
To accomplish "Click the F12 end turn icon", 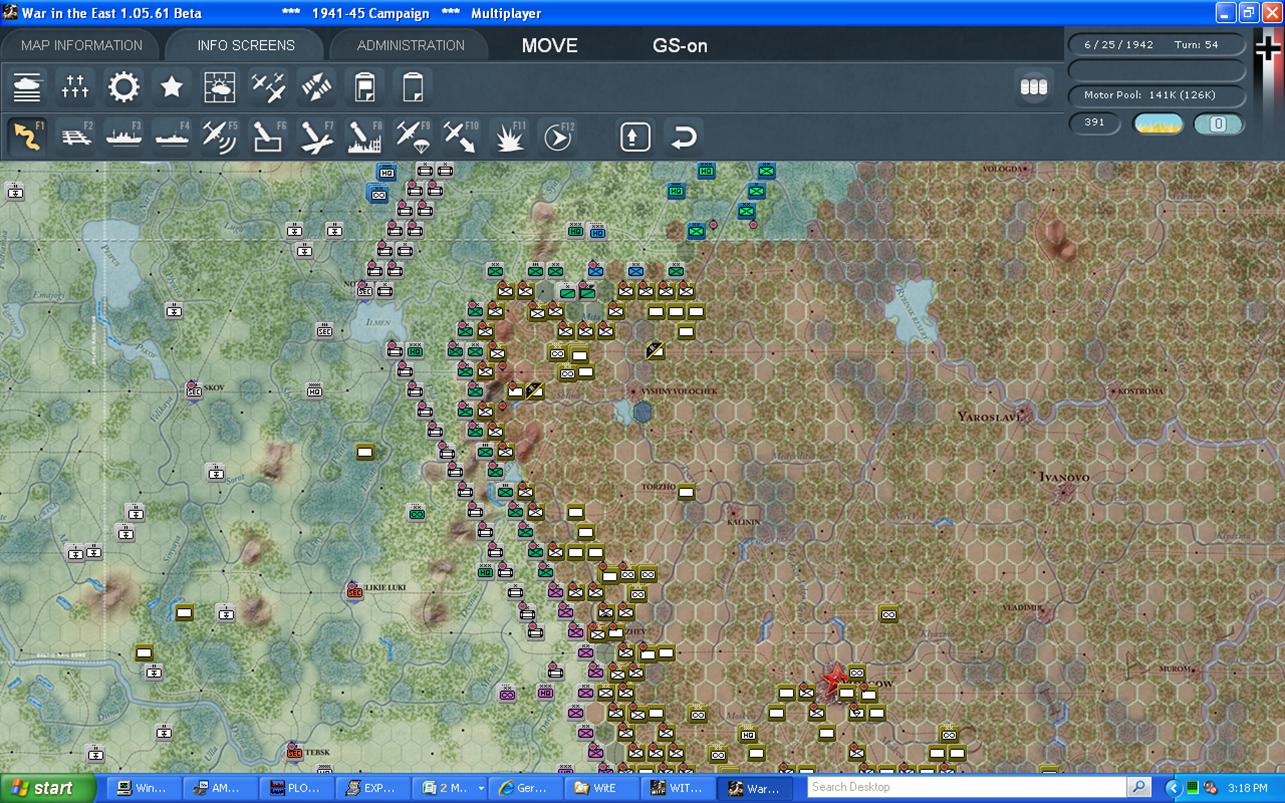I will 557,136.
